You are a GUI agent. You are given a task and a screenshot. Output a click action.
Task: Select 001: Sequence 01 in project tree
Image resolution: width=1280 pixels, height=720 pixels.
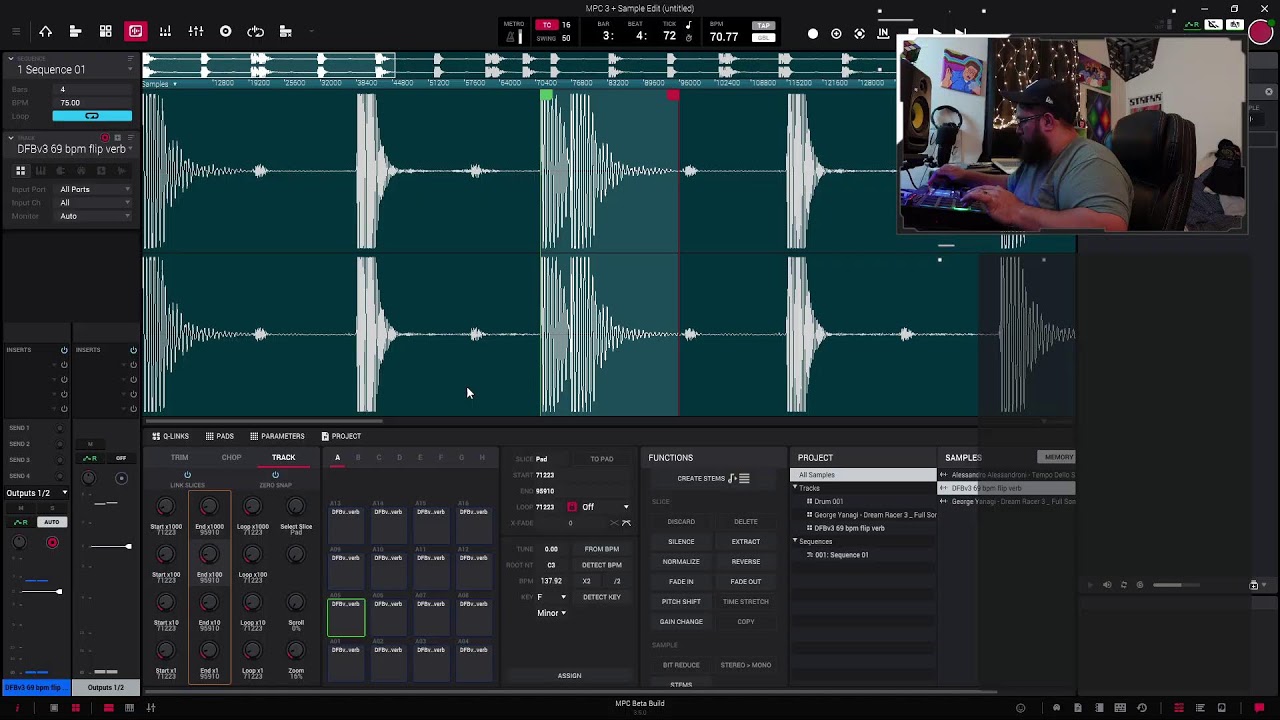pyautogui.click(x=841, y=555)
